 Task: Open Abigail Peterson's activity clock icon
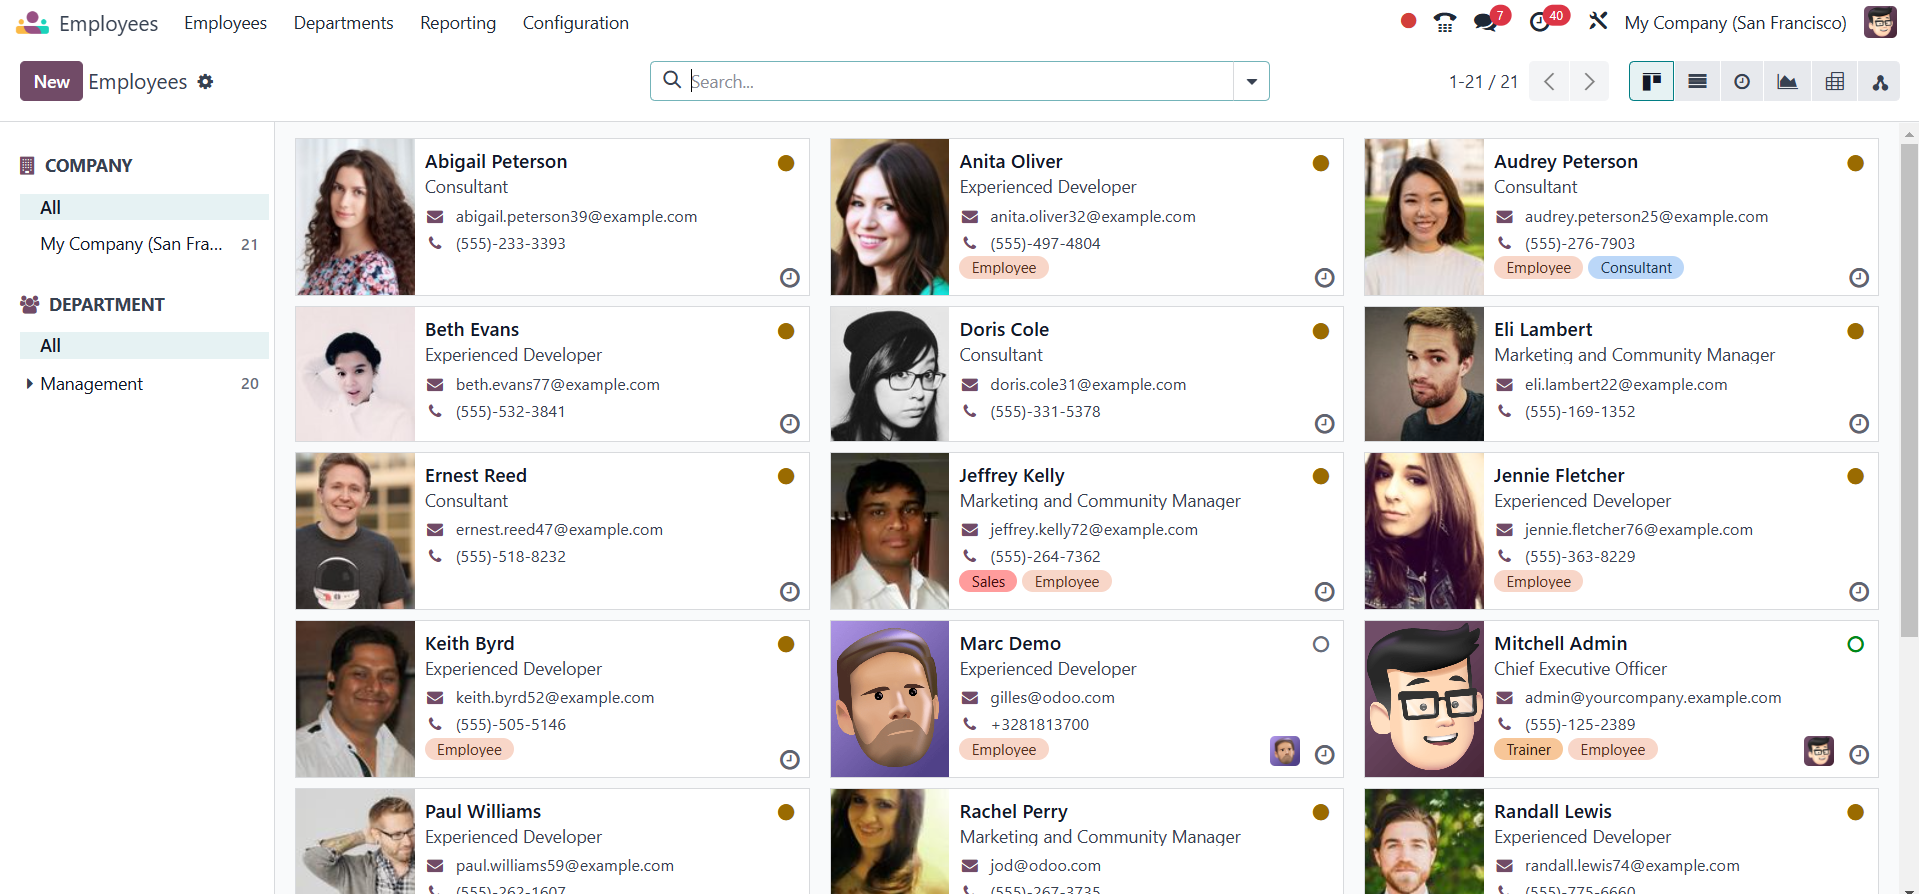pyautogui.click(x=790, y=278)
